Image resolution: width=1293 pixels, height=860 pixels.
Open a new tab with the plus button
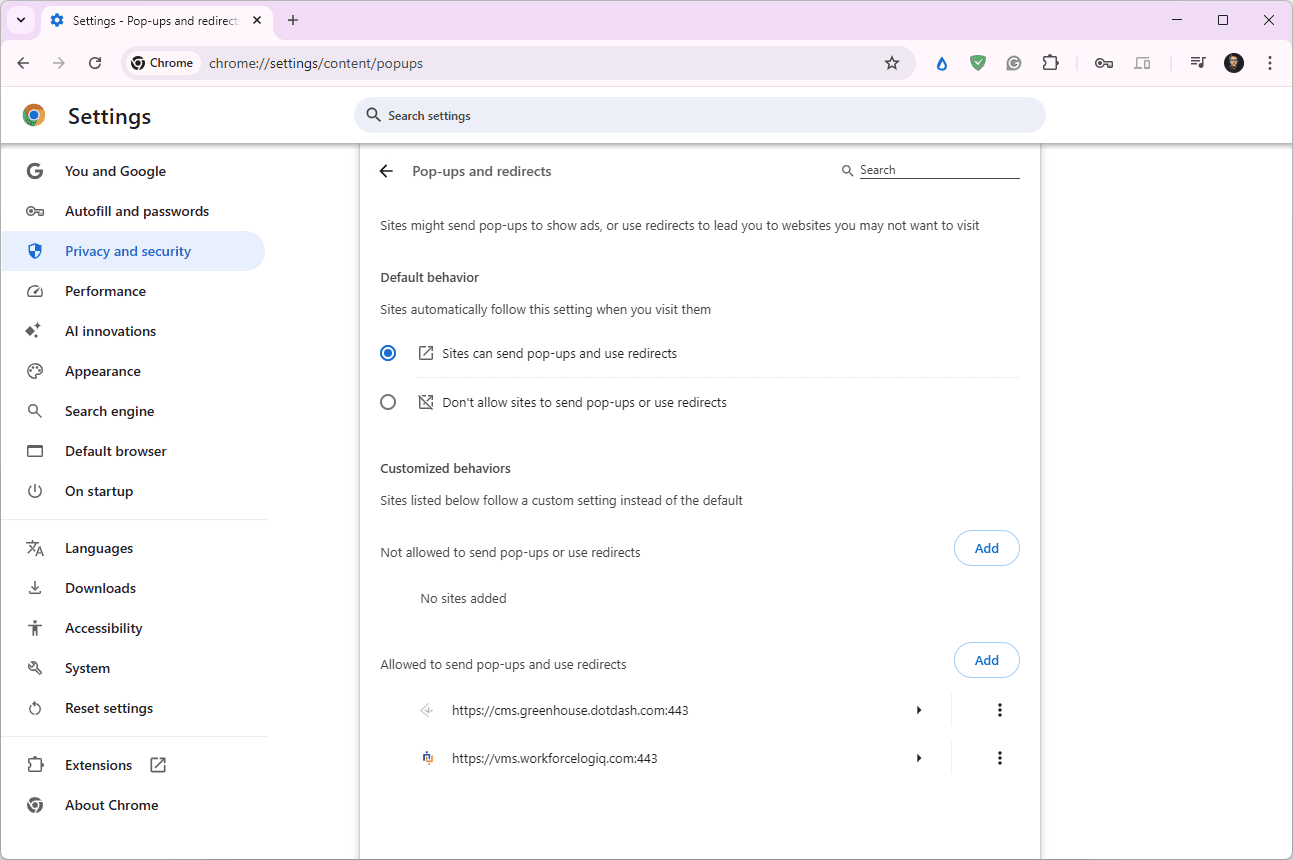(x=293, y=20)
